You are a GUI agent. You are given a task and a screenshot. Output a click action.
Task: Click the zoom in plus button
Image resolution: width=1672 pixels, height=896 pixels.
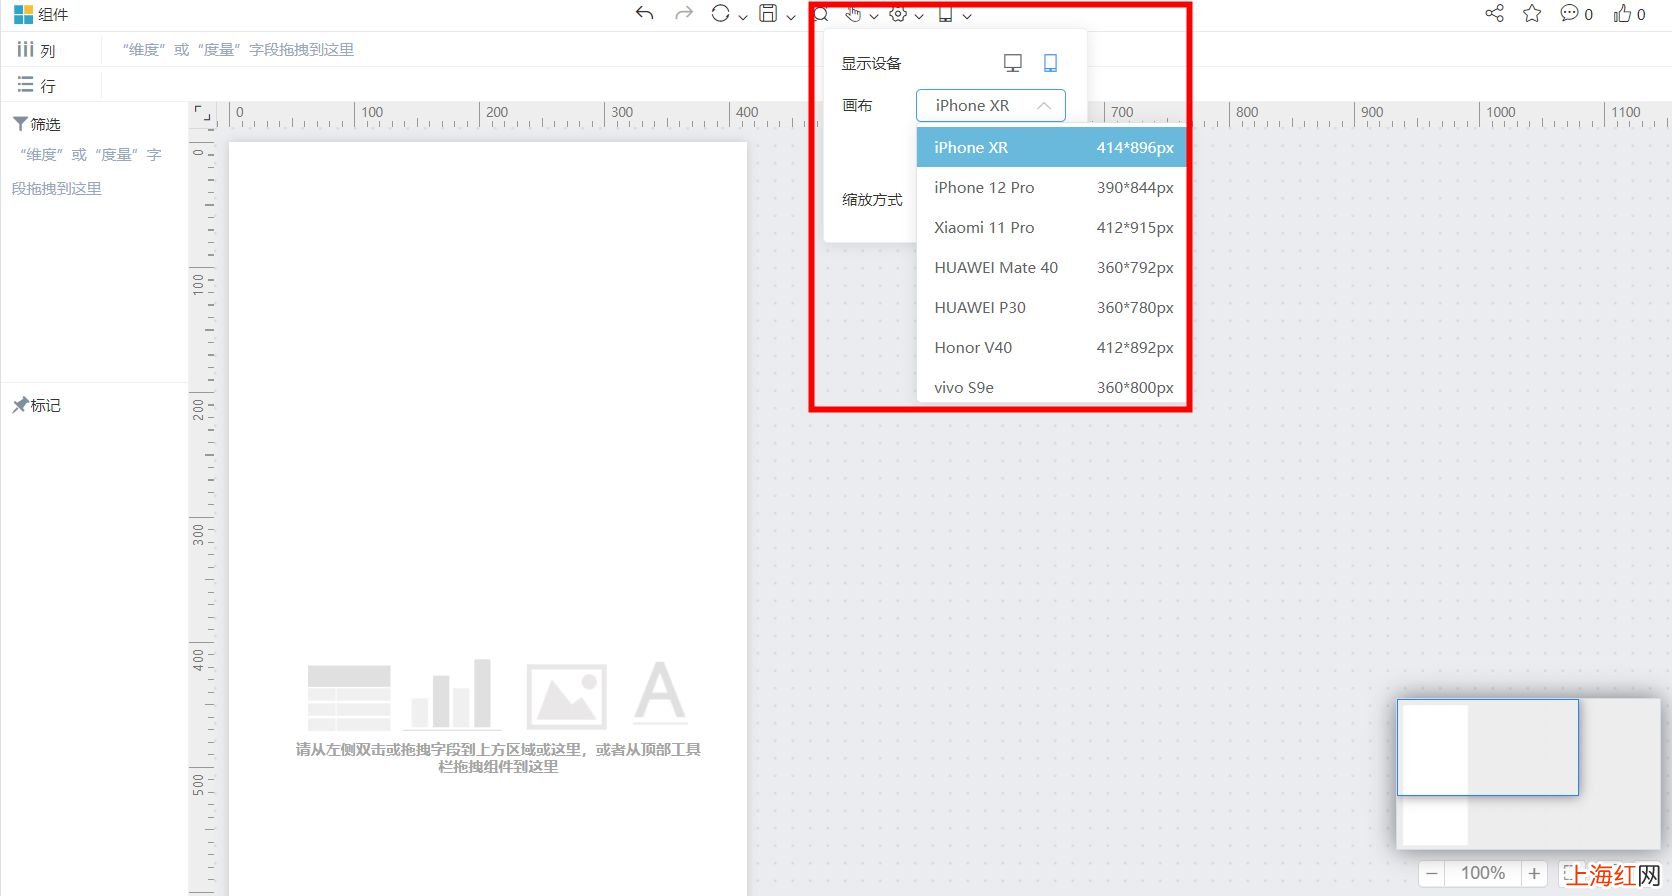click(x=1534, y=873)
